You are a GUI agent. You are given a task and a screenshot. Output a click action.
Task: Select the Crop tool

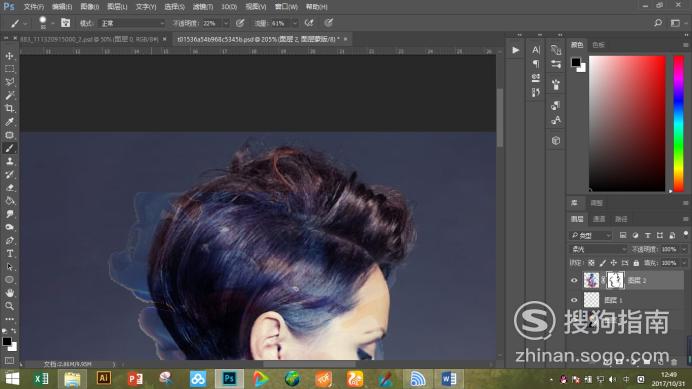[9, 109]
